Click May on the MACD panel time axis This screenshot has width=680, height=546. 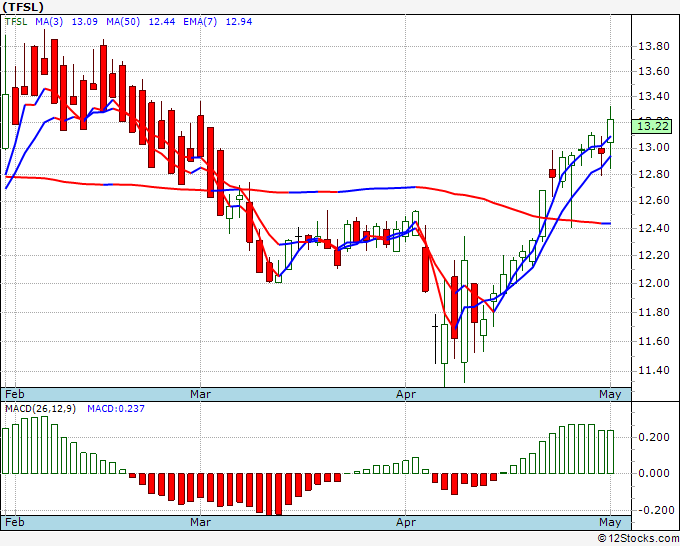pos(610,522)
